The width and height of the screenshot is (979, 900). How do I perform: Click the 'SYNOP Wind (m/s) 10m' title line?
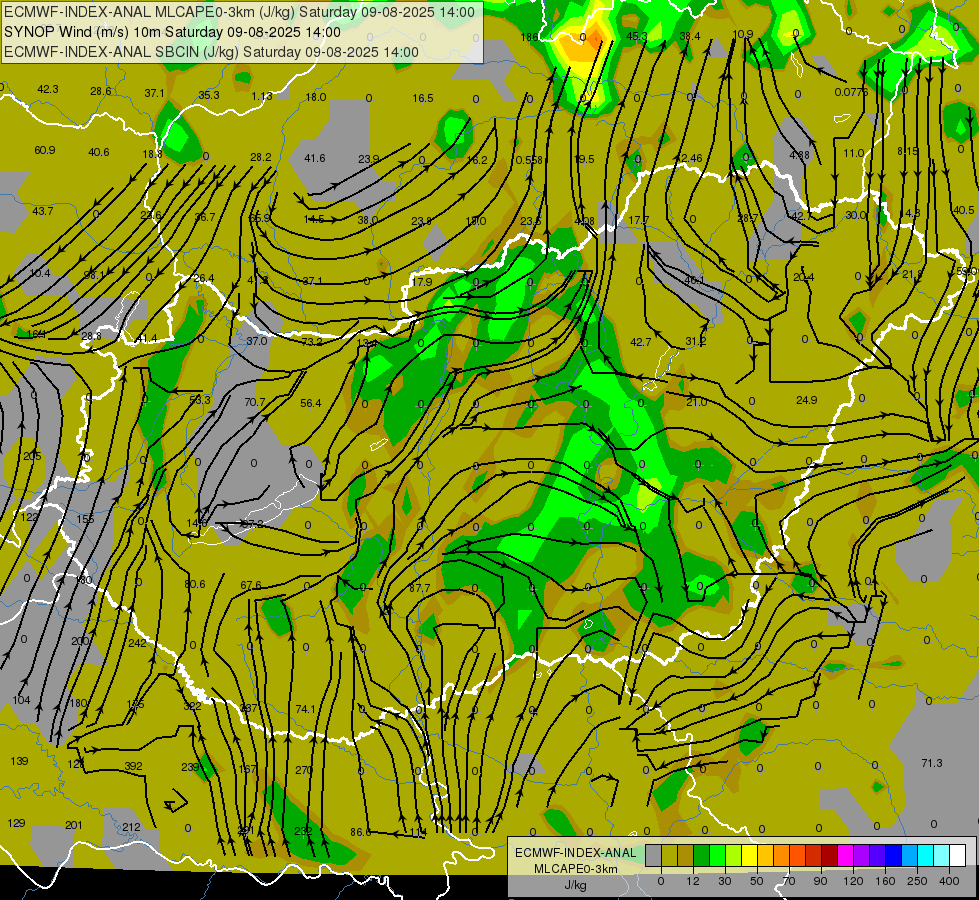(x=82, y=32)
